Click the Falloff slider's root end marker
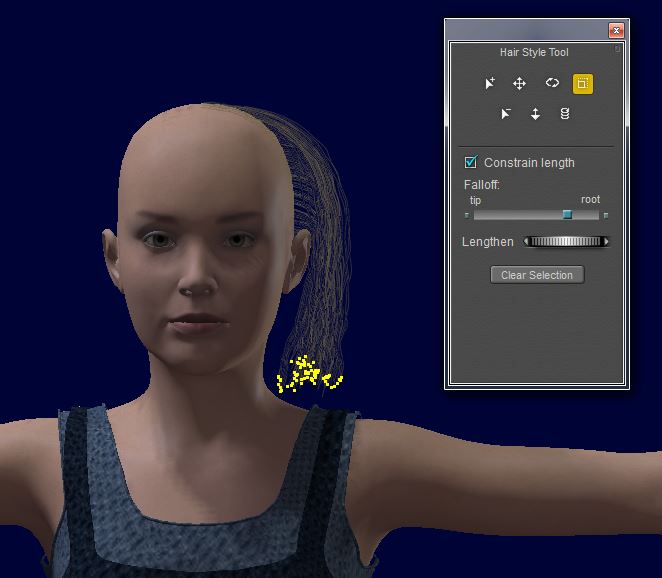This screenshot has width=662, height=578. (606, 215)
